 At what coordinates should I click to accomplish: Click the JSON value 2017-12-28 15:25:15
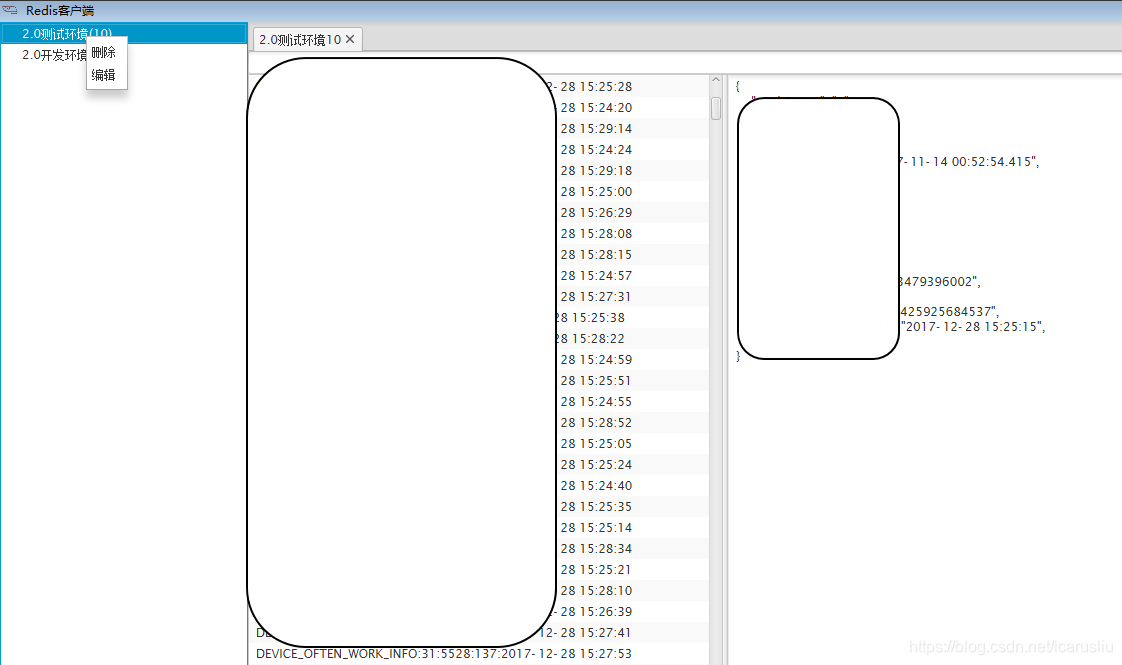(973, 326)
